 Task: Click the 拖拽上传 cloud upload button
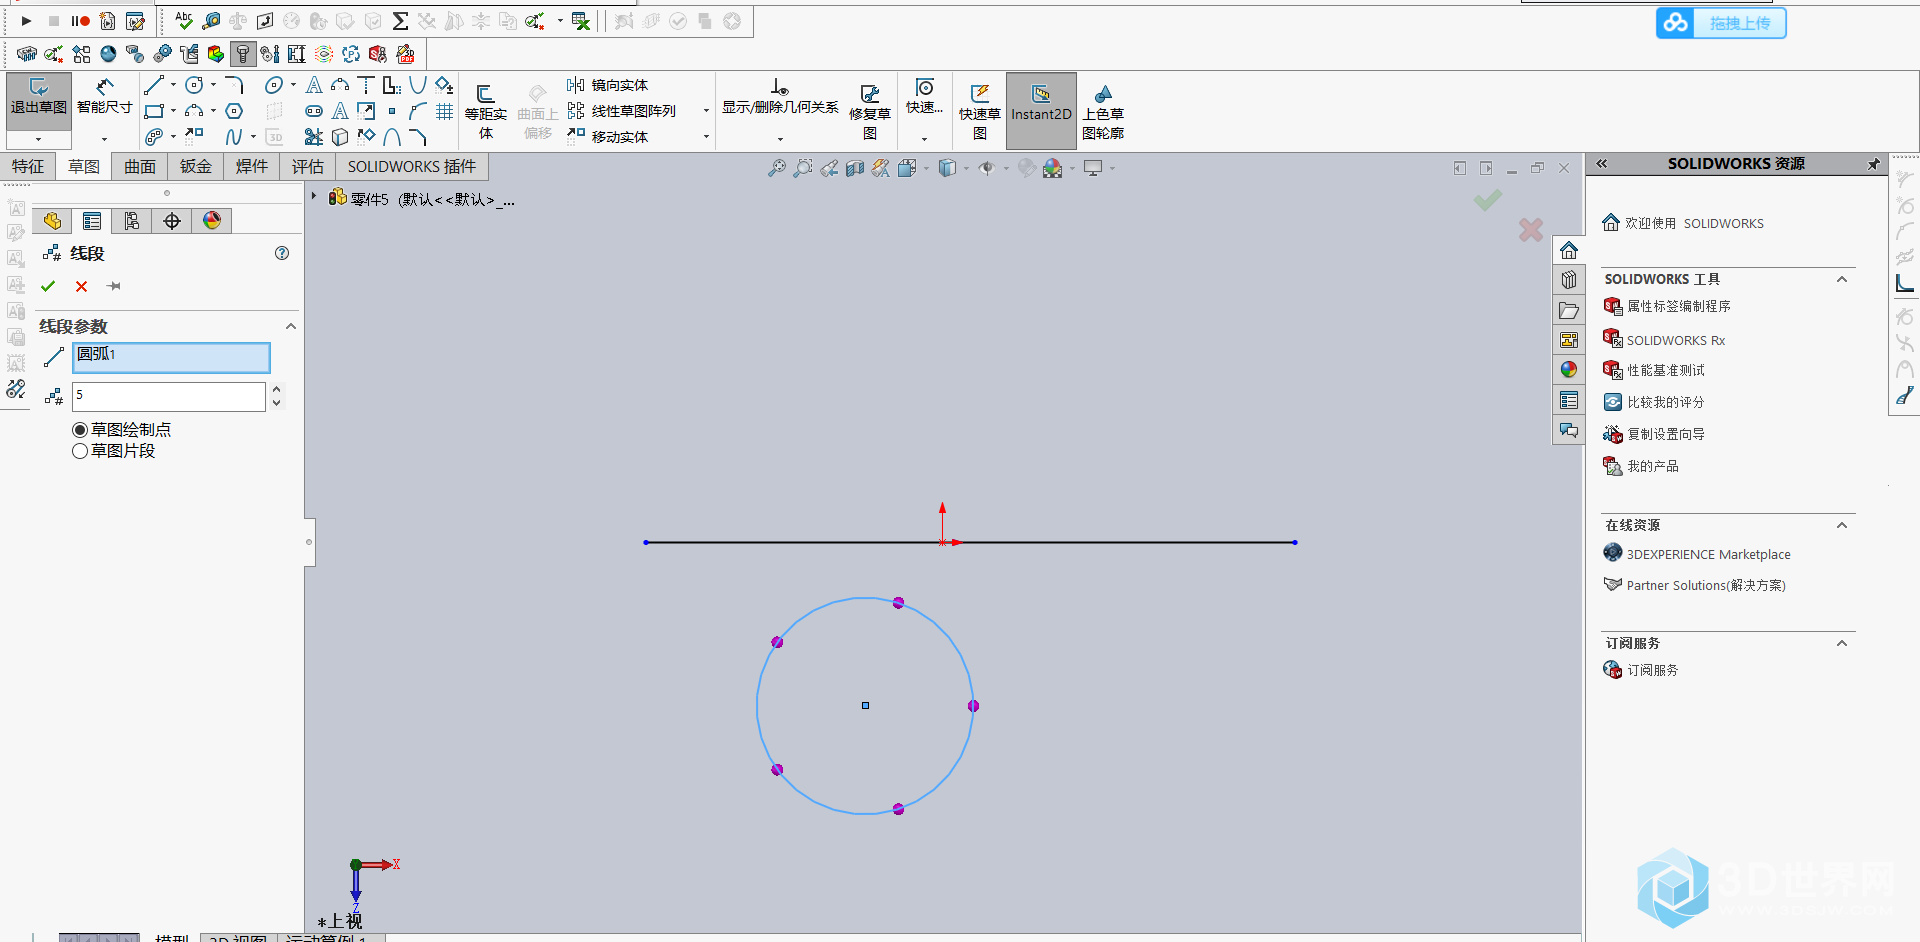[1721, 23]
